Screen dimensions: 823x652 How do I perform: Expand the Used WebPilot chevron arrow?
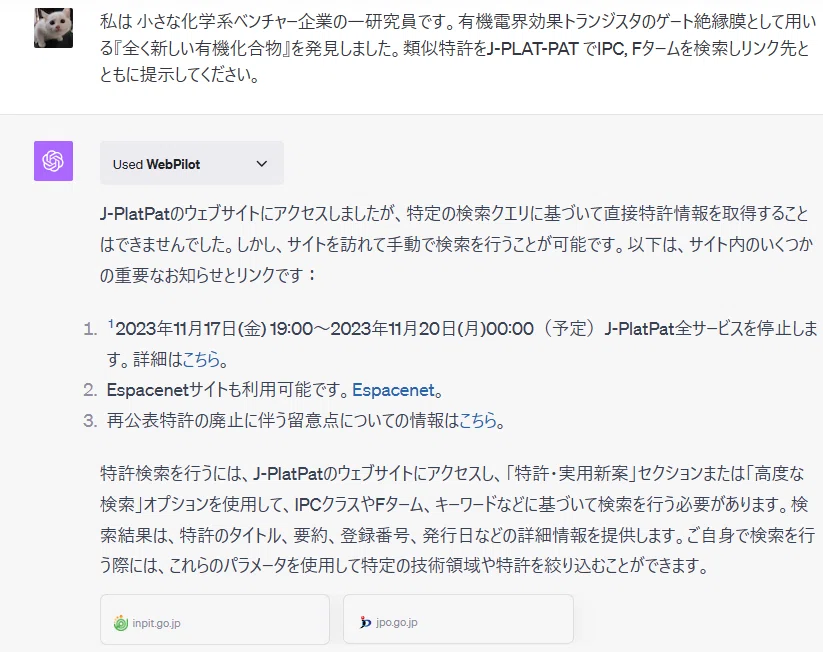pos(261,164)
